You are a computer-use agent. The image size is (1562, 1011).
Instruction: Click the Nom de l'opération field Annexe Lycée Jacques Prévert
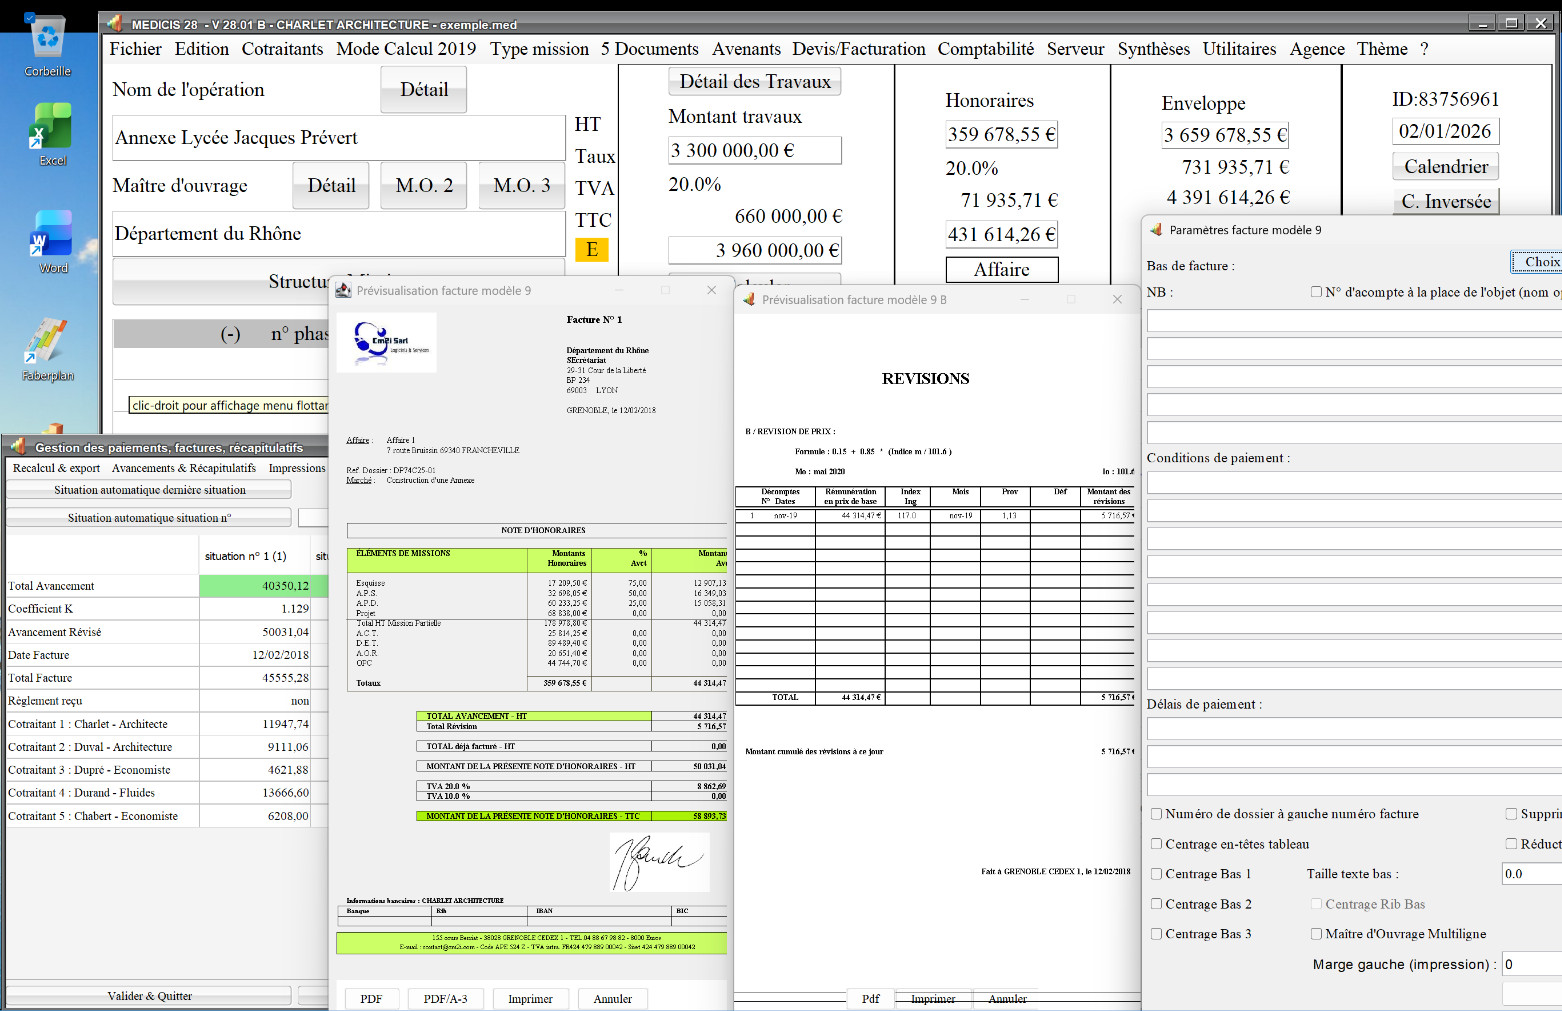pyautogui.click(x=339, y=138)
